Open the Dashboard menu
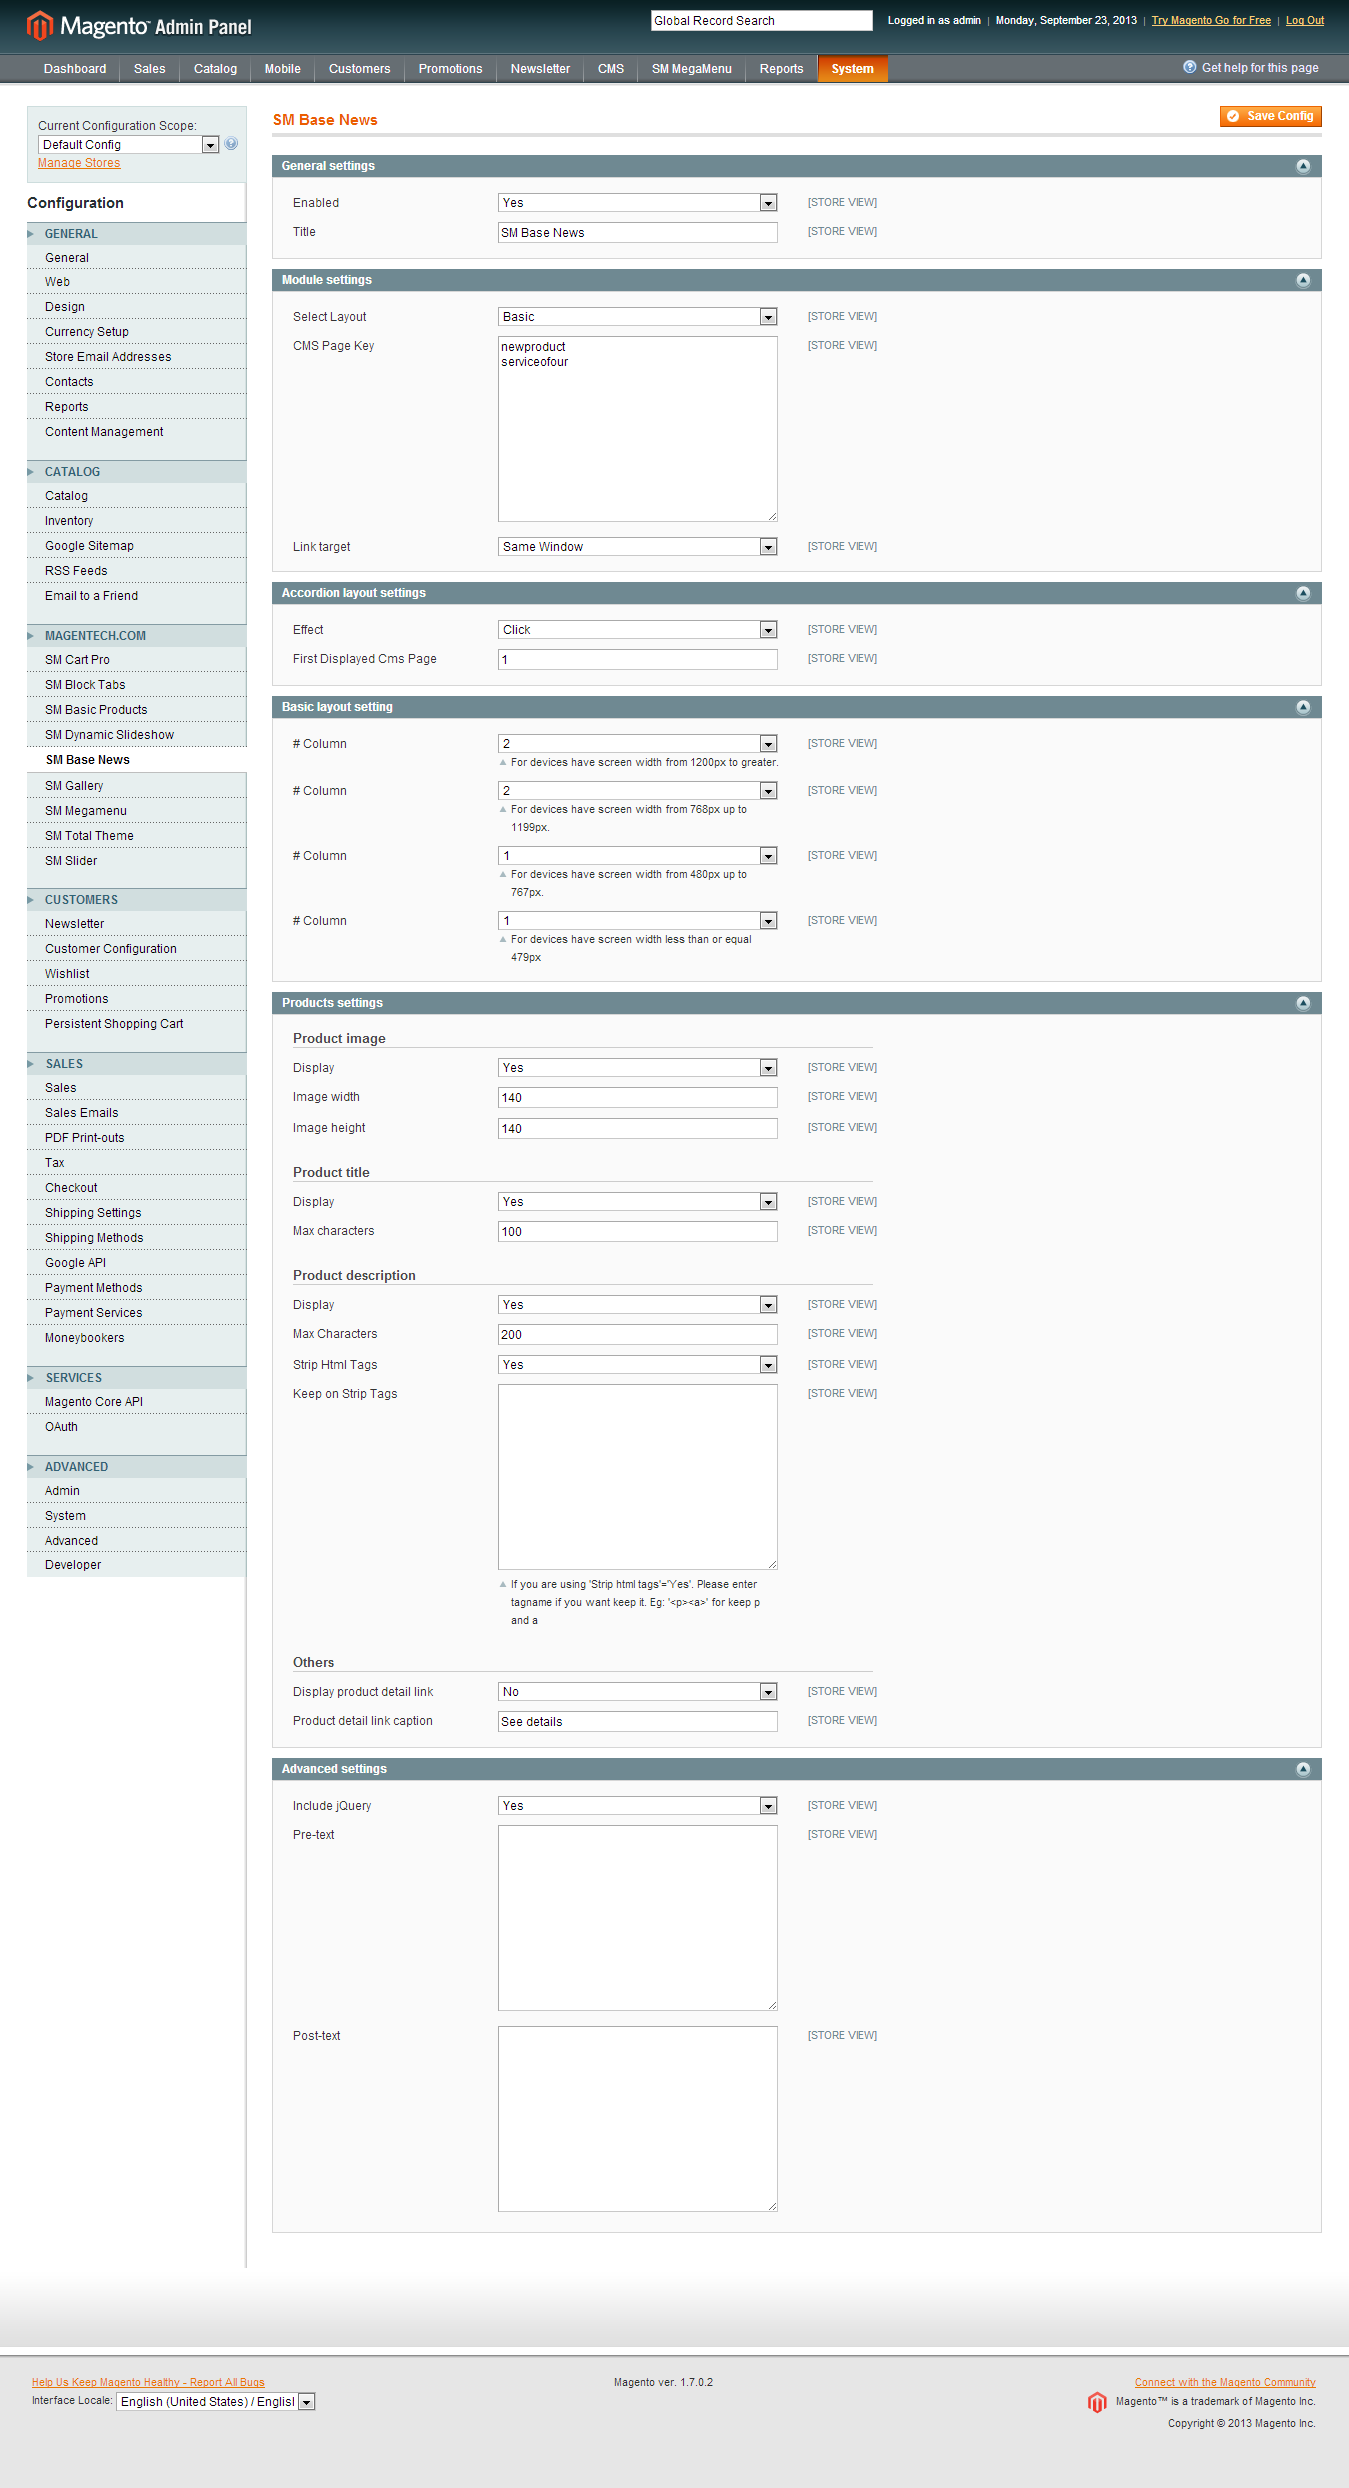 [x=75, y=69]
